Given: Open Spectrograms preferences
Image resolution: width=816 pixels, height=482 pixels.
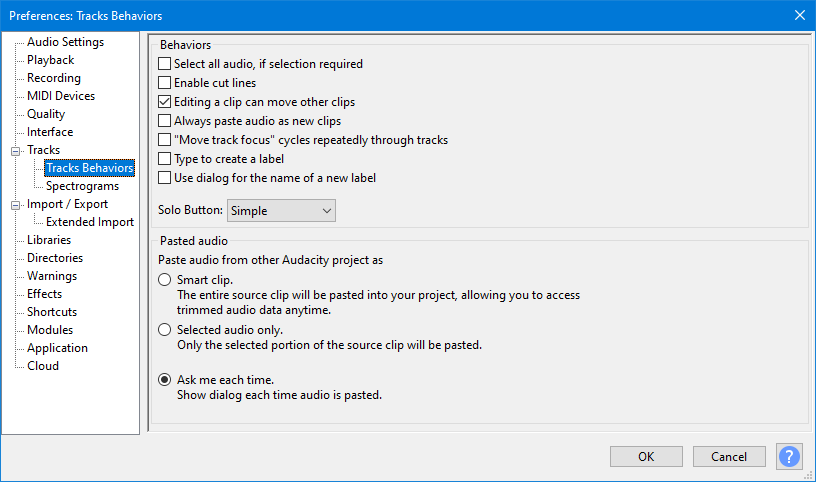Looking at the screenshot, I should point(82,186).
